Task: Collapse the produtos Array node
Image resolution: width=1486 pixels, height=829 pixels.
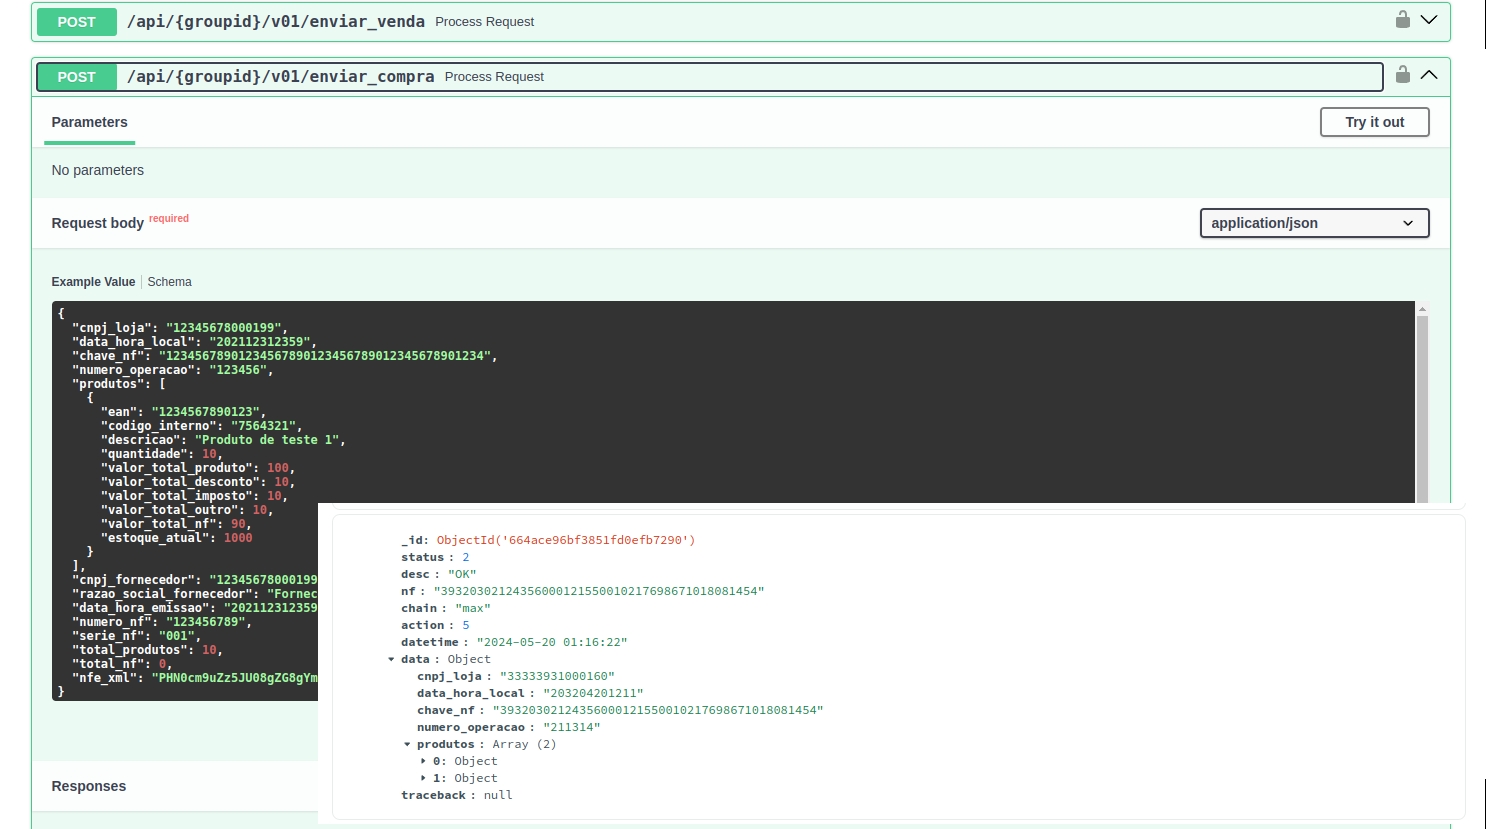Action: [408, 745]
